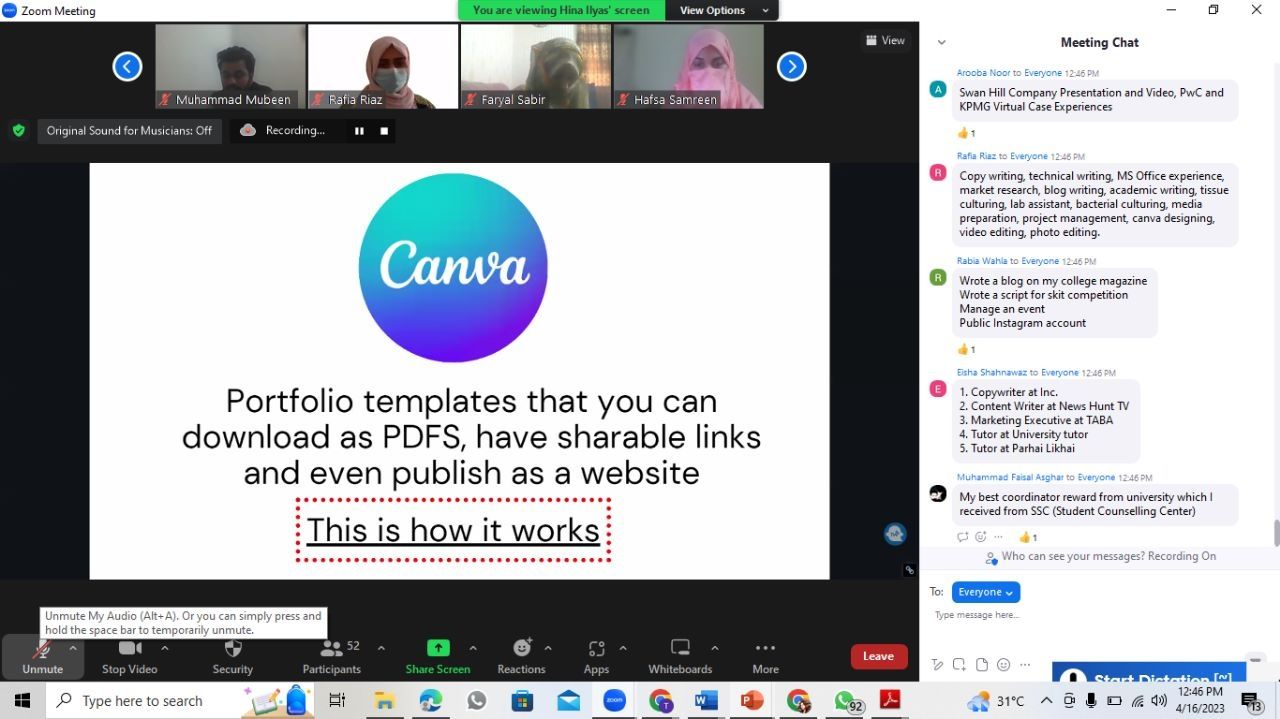
Task: Open the Reactions emoji menu
Action: [x=521, y=656]
